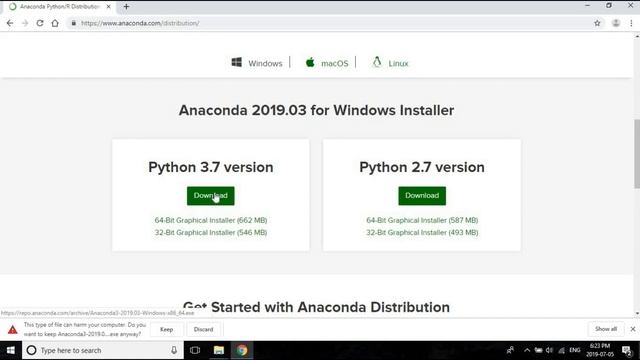Image resolution: width=640 pixels, height=360 pixels.
Task: Open 64-Bit Graphical Installer (587 MB) link
Action: [422, 220]
